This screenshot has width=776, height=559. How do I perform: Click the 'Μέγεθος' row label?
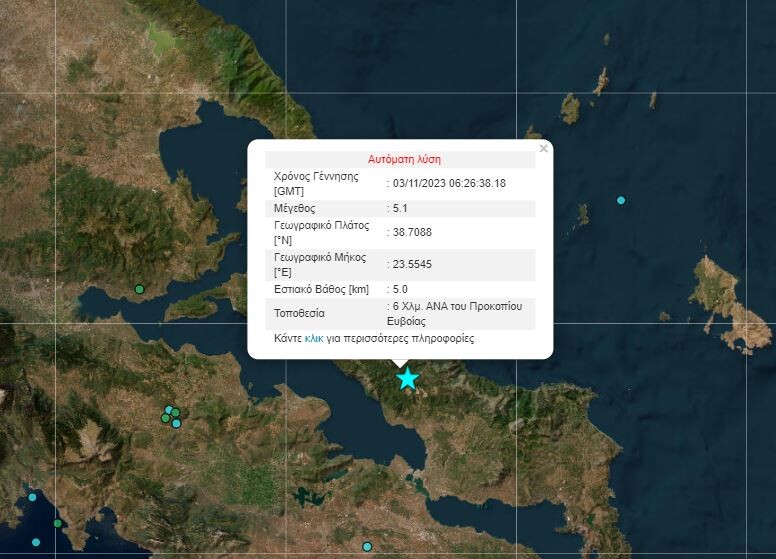click(294, 208)
